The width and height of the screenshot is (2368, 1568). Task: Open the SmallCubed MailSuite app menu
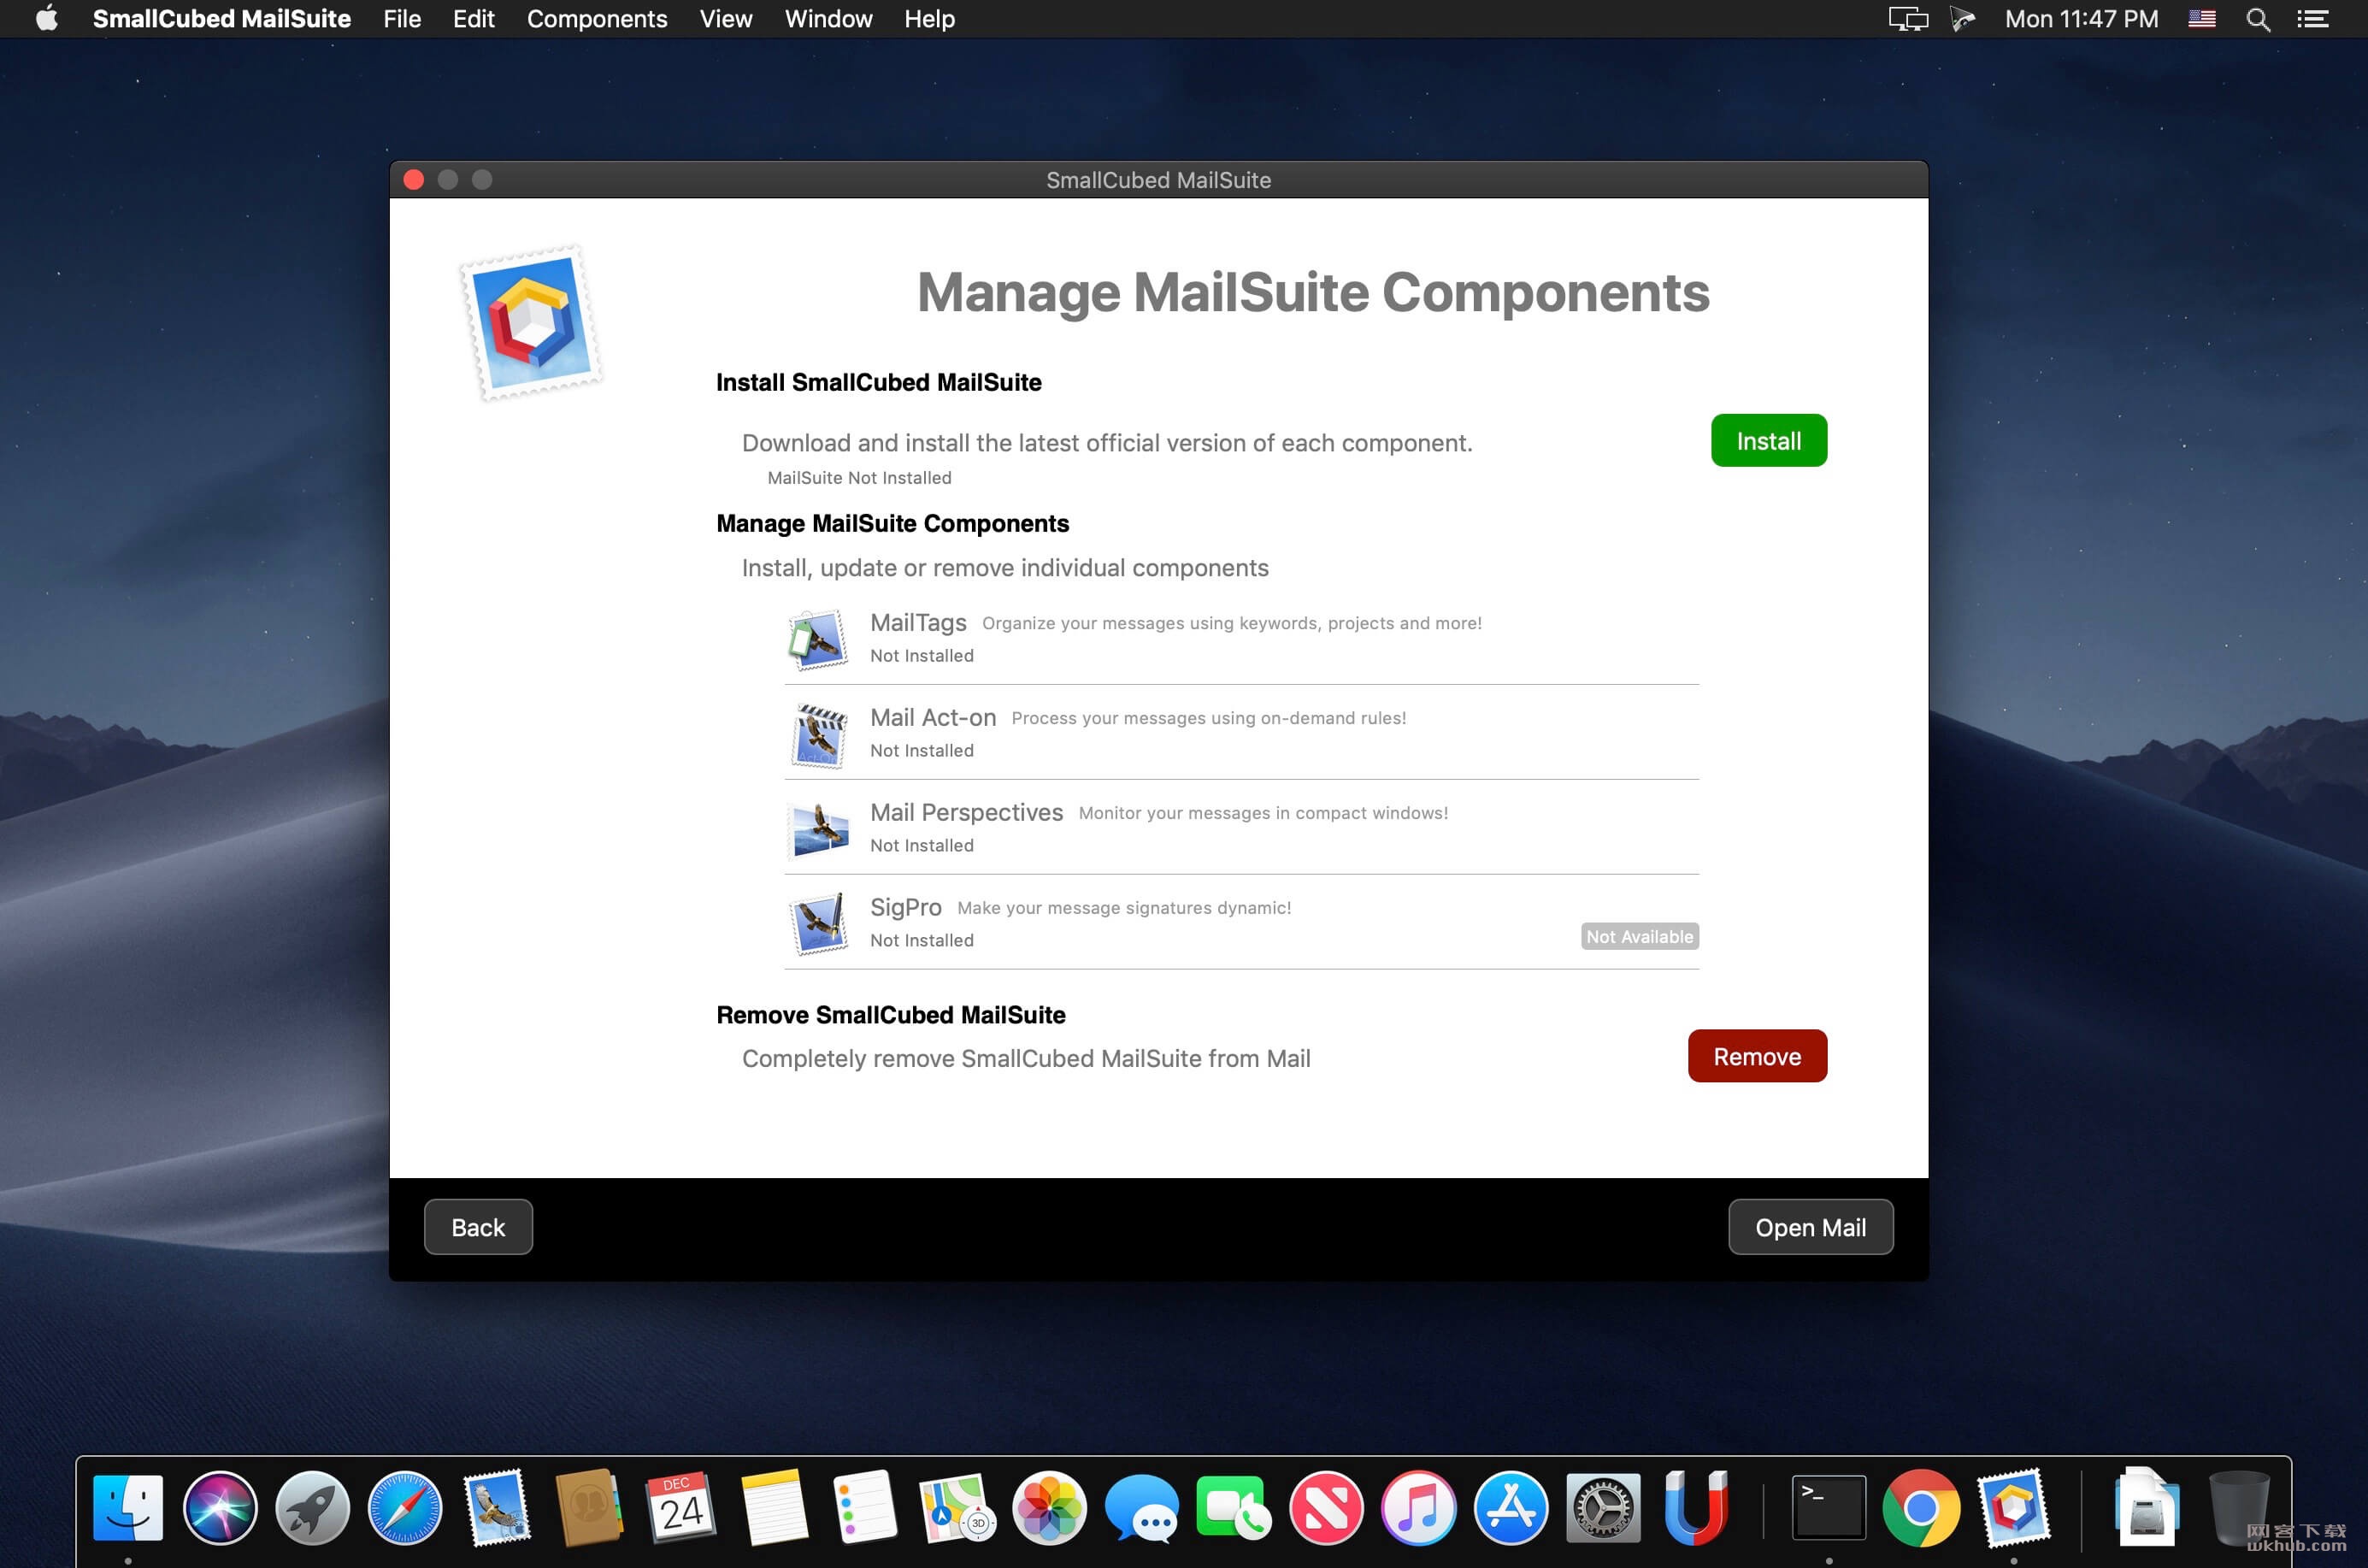[221, 19]
